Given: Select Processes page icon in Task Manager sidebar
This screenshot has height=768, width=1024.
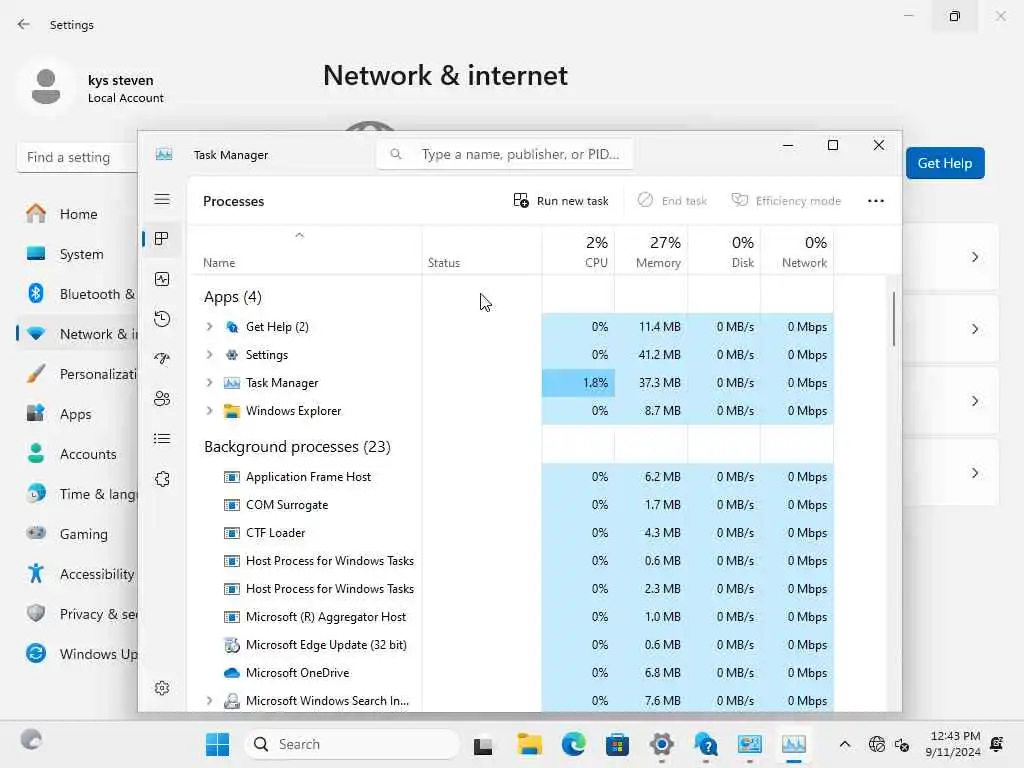Looking at the screenshot, I should (x=162, y=239).
